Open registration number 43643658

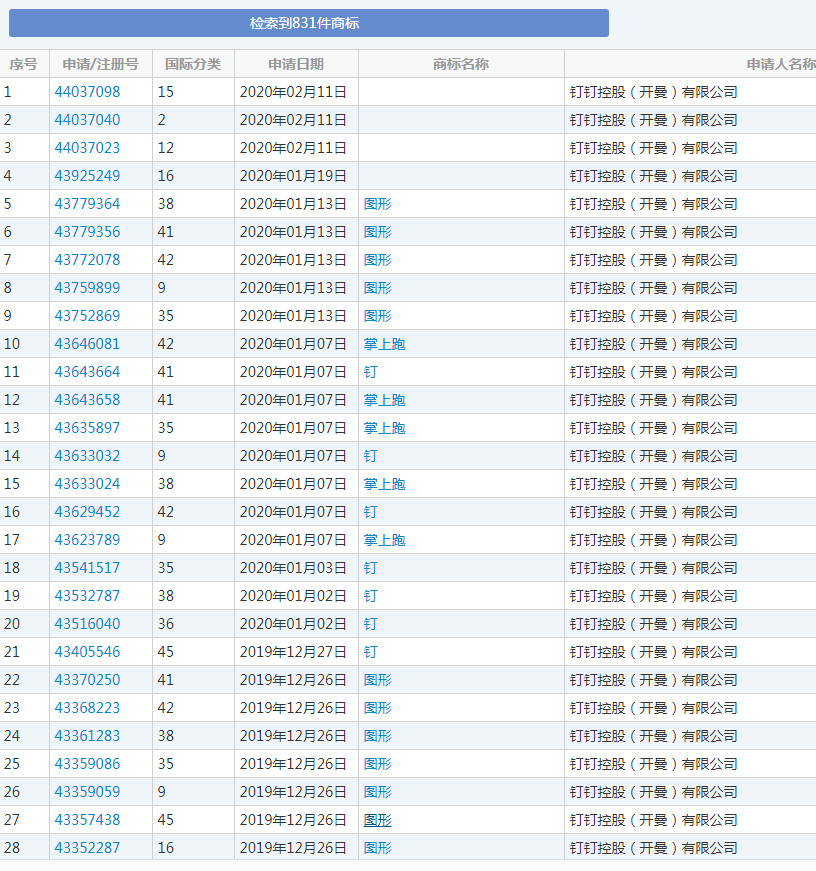tap(87, 400)
